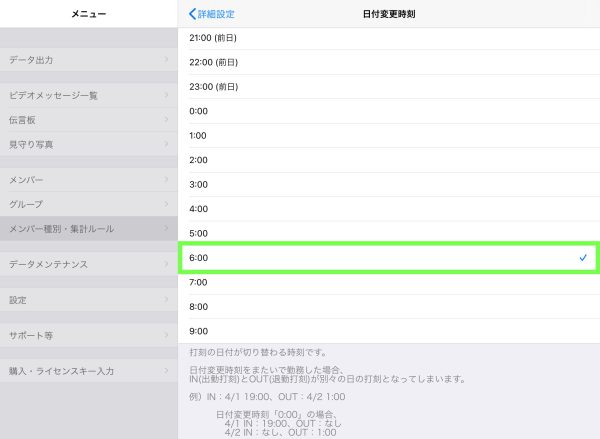Click the checkmark on 6:00 row
The width and height of the screenshot is (600, 439).
583,258
